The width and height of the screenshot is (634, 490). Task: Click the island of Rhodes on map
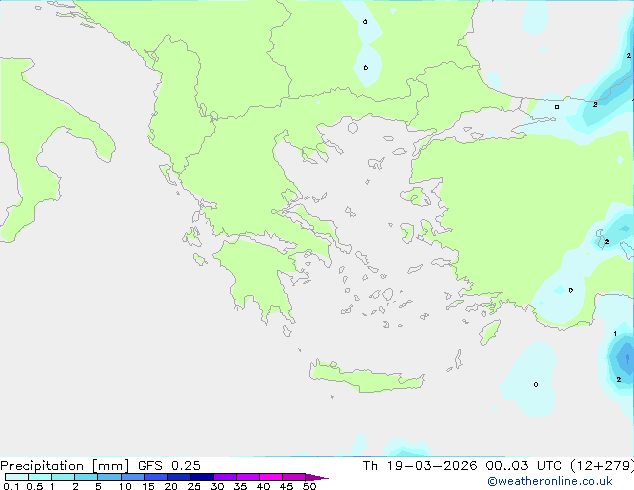click(x=490, y=332)
